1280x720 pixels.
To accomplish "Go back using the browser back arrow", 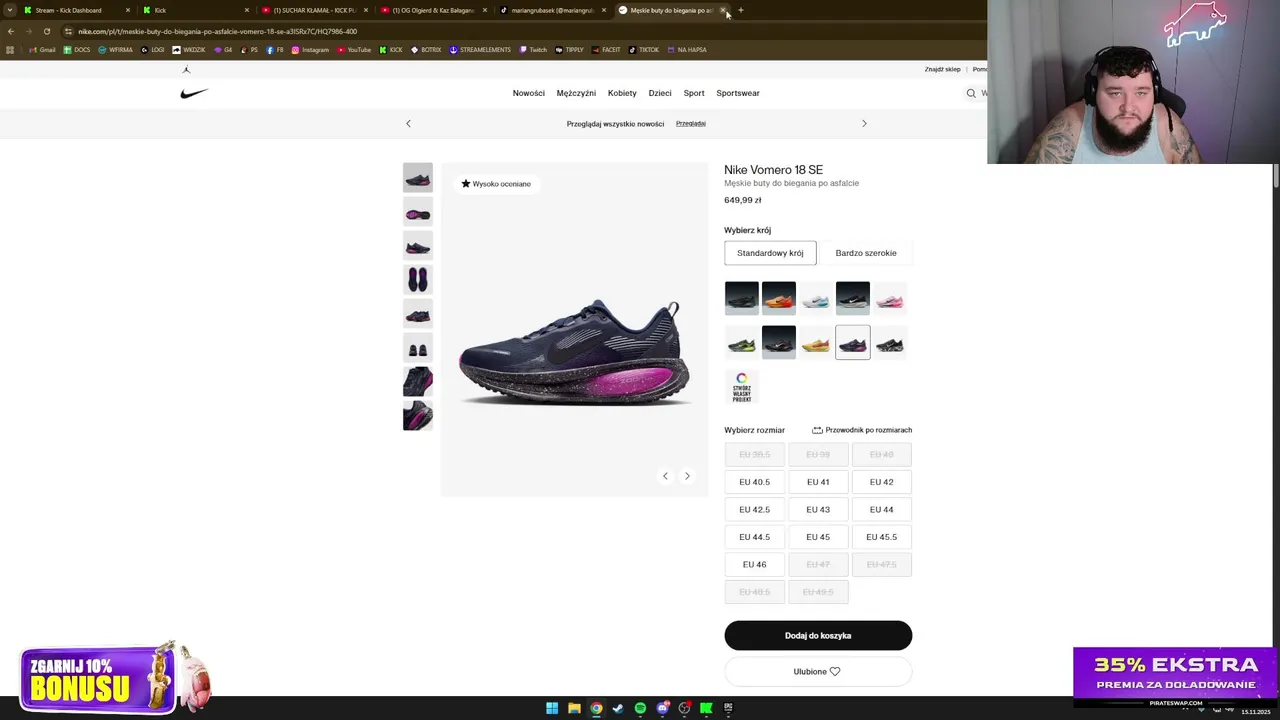I will click(11, 31).
